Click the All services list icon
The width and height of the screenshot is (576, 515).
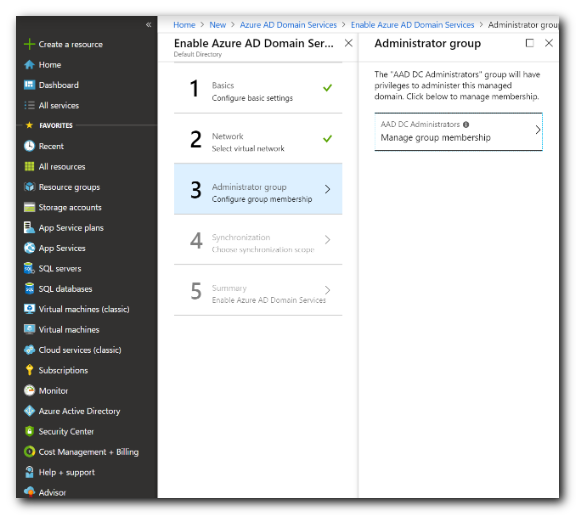(29, 105)
